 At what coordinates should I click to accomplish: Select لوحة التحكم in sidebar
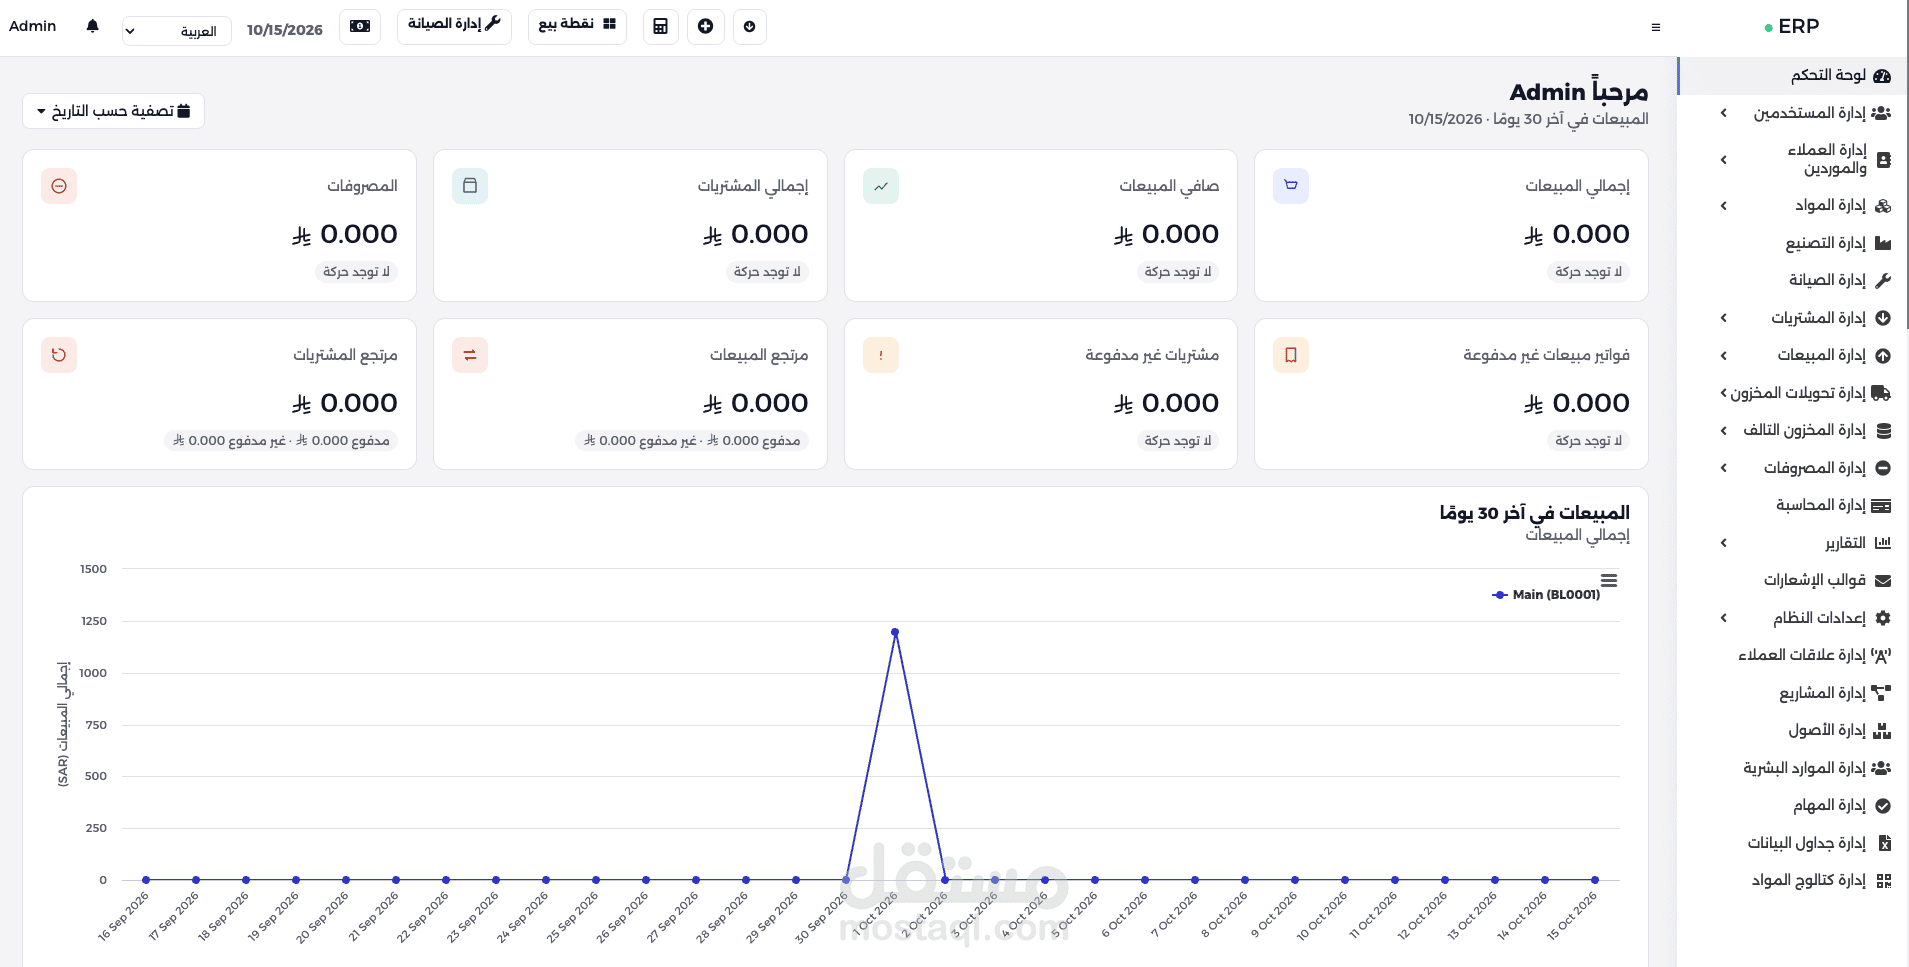pos(1792,75)
